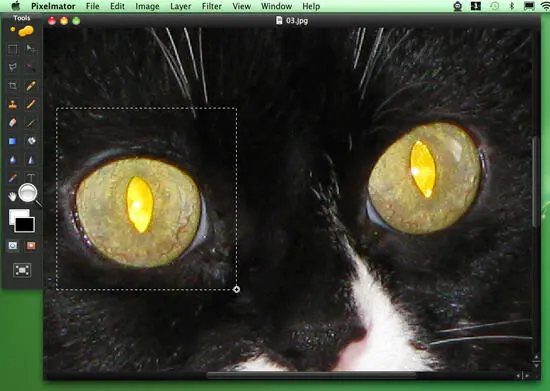Select the Move tool
The image size is (550, 391).
coord(31,49)
